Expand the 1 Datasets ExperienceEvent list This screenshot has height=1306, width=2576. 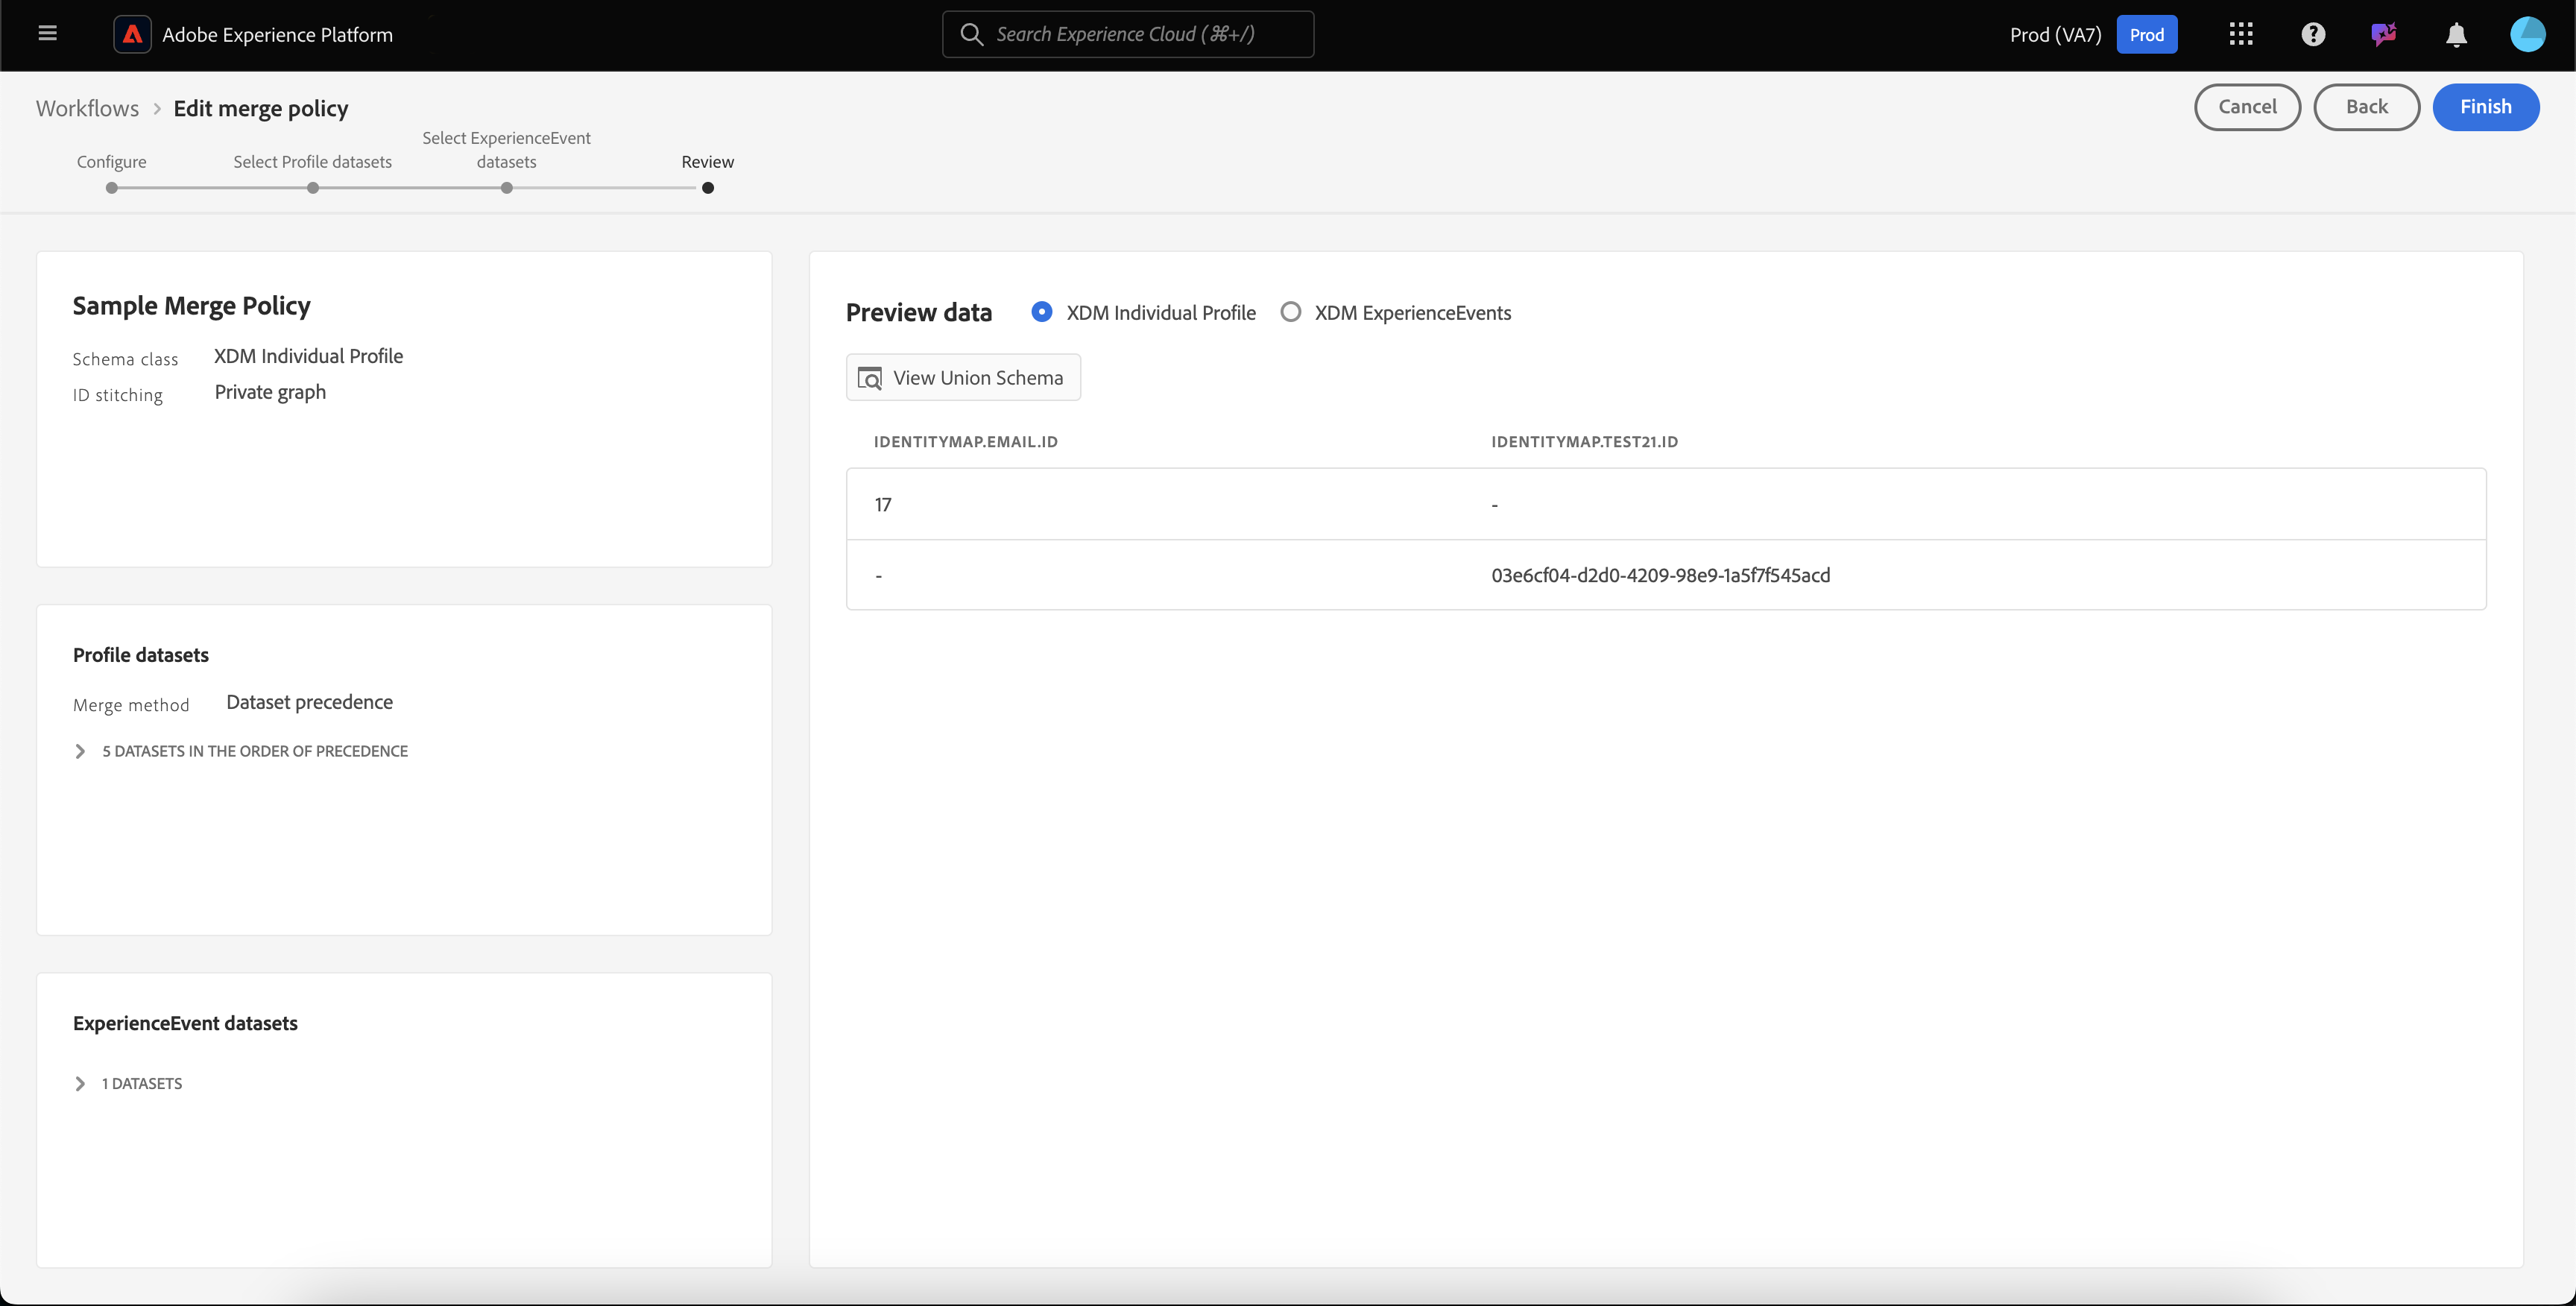[80, 1084]
